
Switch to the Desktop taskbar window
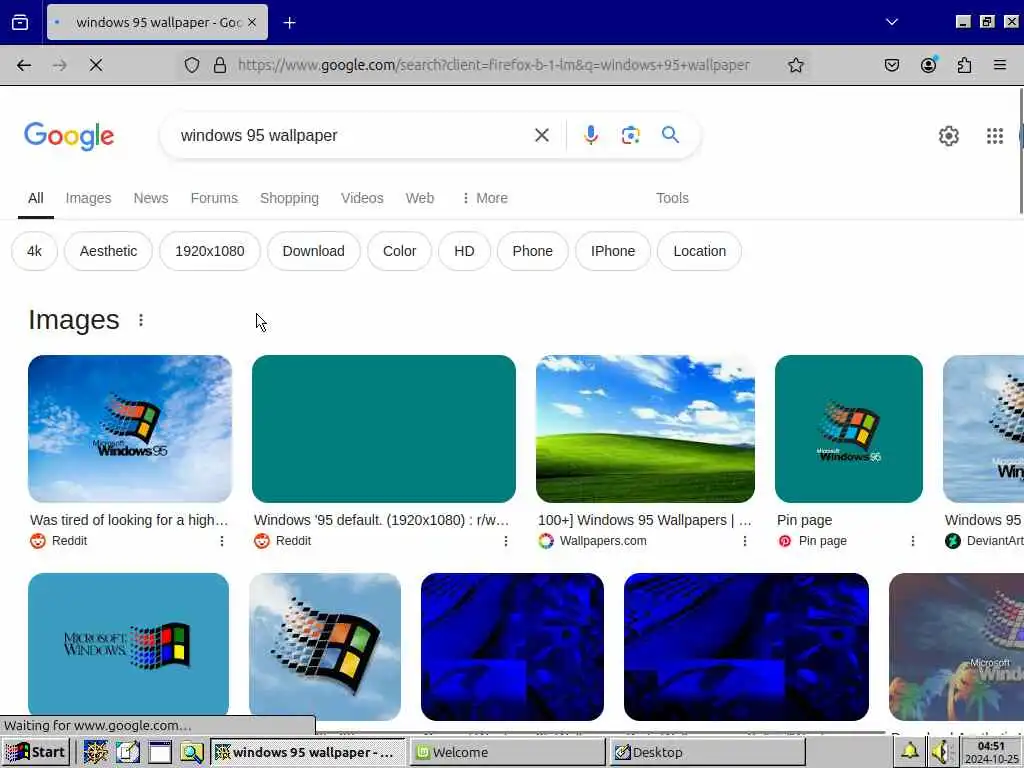(708, 752)
